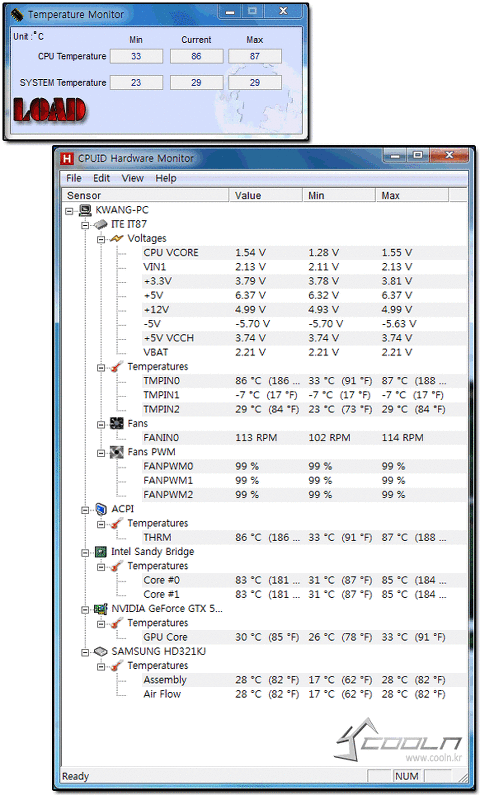Click the ACPI node icon
Viewport: 480px width, 795px height.
[x=101, y=509]
